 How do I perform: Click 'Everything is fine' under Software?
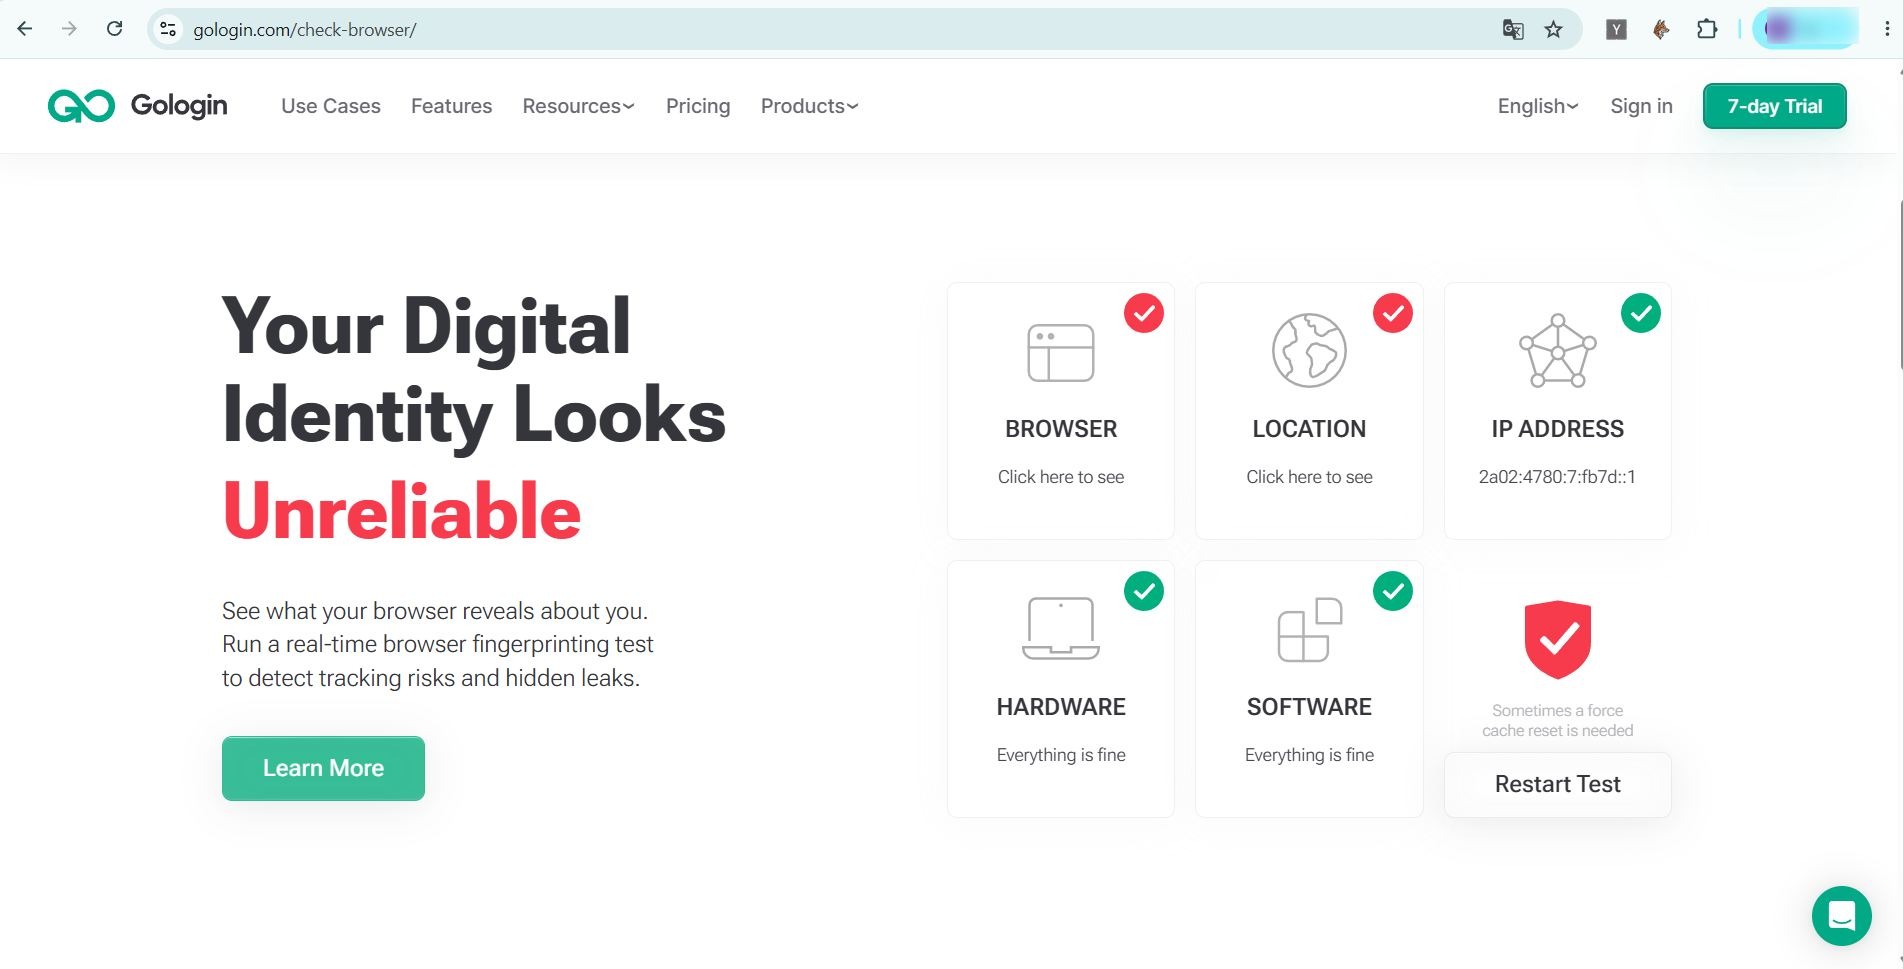[x=1309, y=755]
